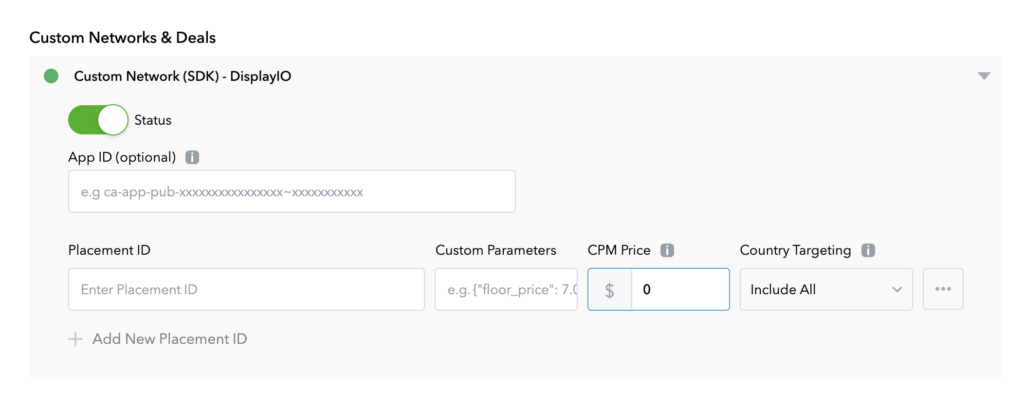Screen dimensions: 1024x412
Task: Click the Status label next to toggle
Action: click(x=153, y=120)
